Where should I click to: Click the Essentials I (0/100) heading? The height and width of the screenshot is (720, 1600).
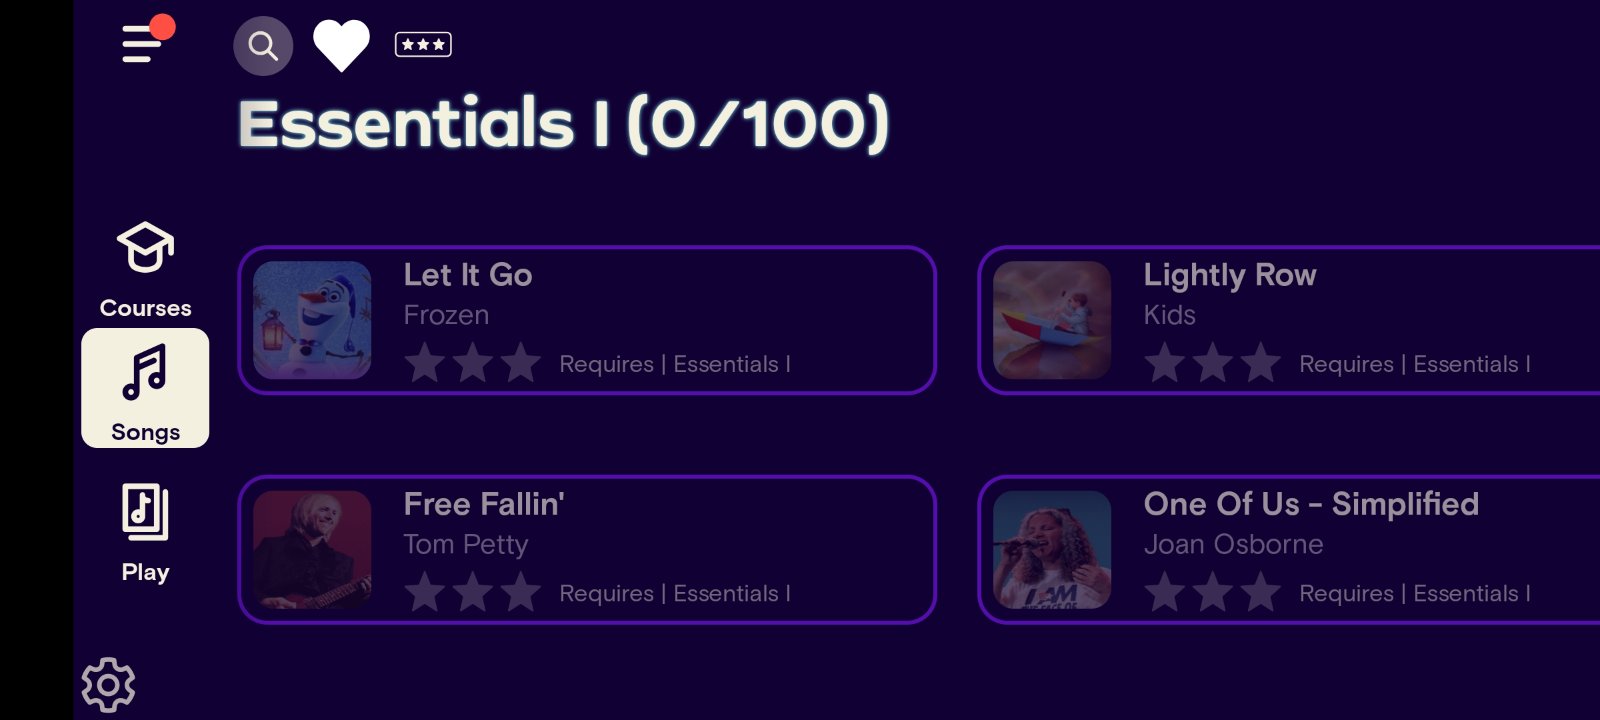563,124
